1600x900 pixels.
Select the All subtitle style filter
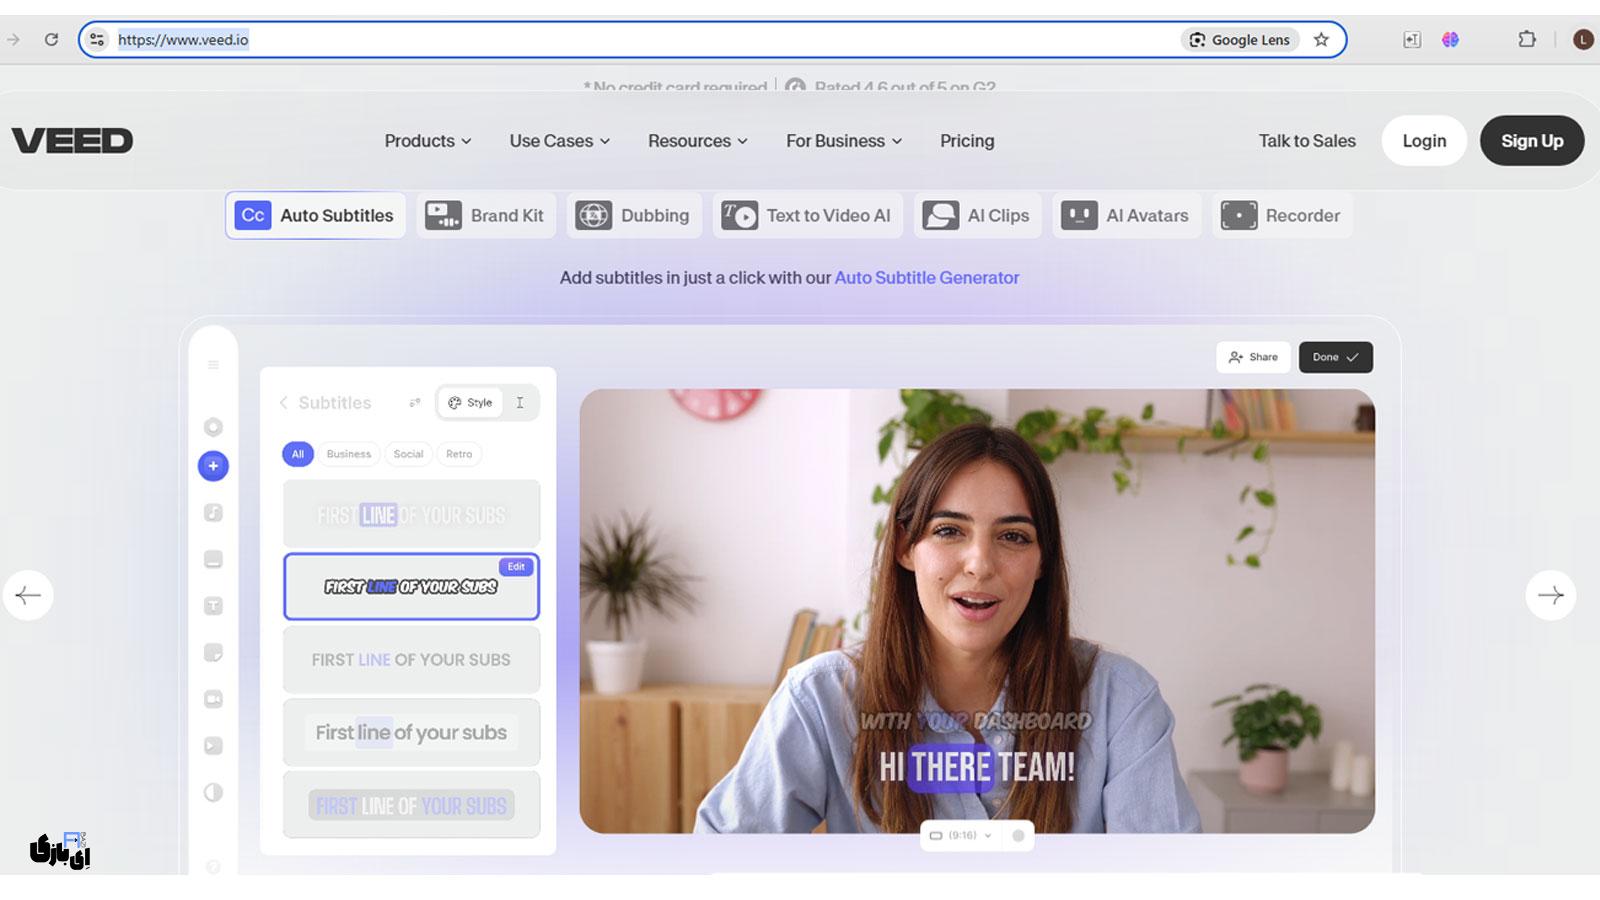click(x=297, y=454)
